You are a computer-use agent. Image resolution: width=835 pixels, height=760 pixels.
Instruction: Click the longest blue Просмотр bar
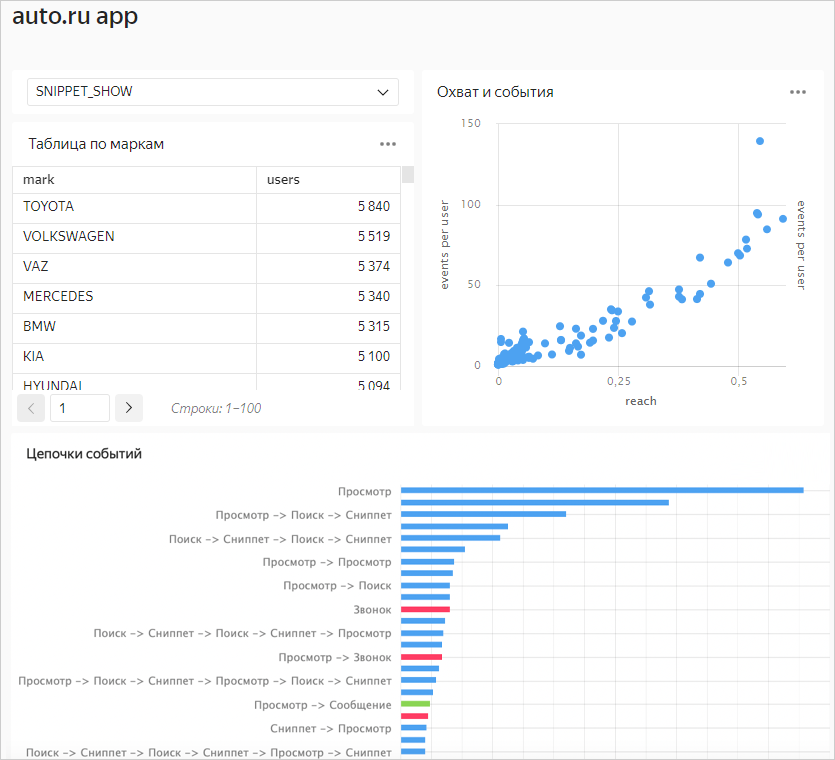tap(602, 490)
